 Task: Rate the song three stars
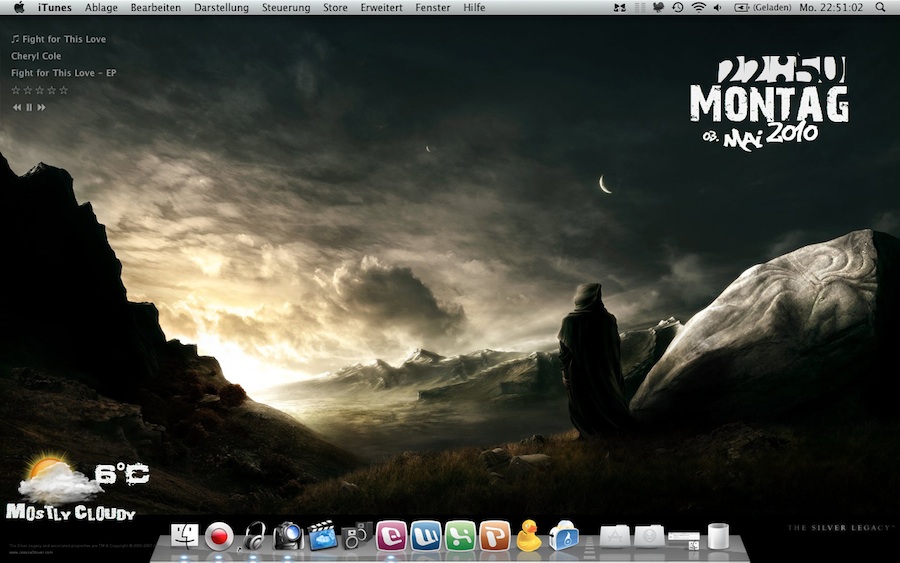(x=40, y=90)
